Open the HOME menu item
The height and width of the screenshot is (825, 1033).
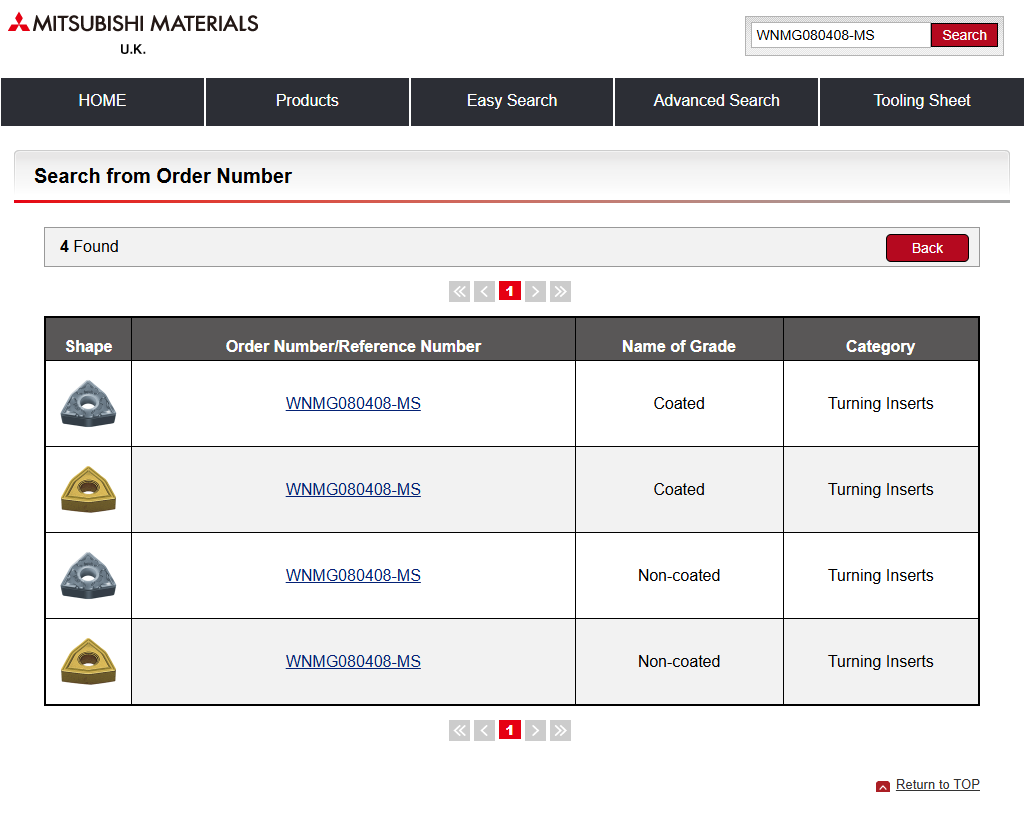pos(102,101)
